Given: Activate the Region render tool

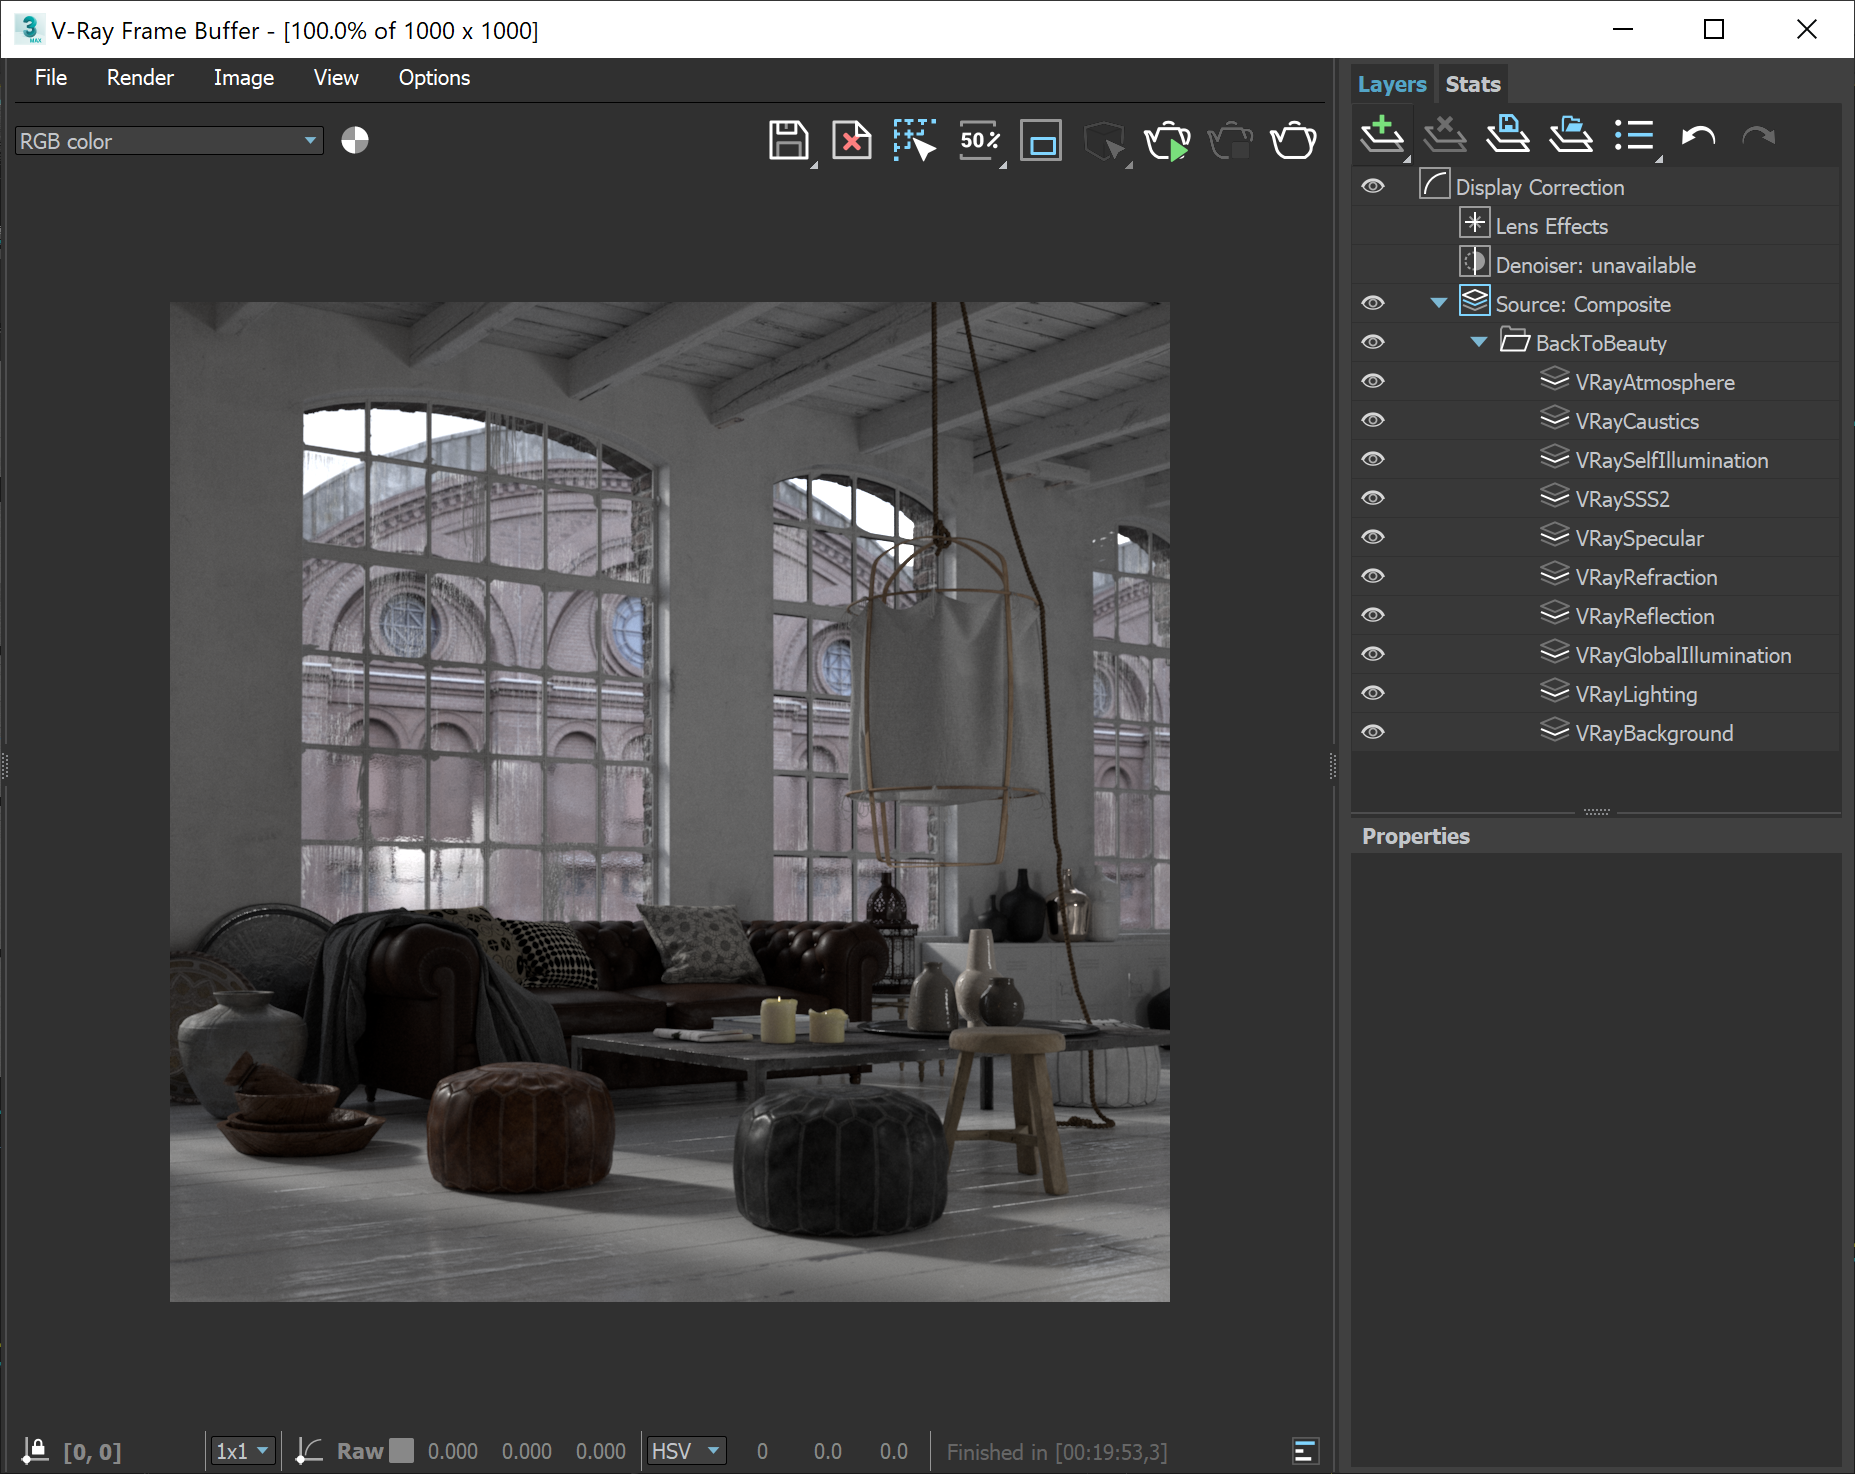Looking at the screenshot, I should [x=912, y=140].
